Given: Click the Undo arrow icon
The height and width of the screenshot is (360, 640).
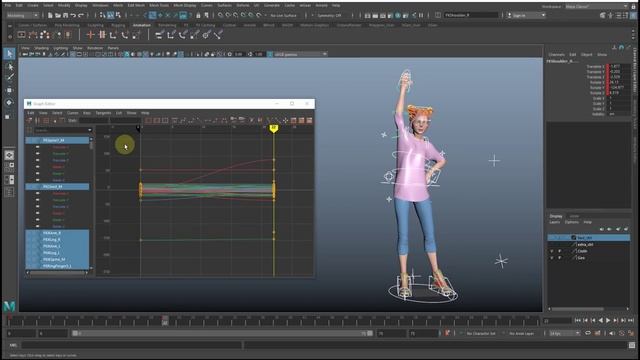Looking at the screenshot, I should point(73,15).
